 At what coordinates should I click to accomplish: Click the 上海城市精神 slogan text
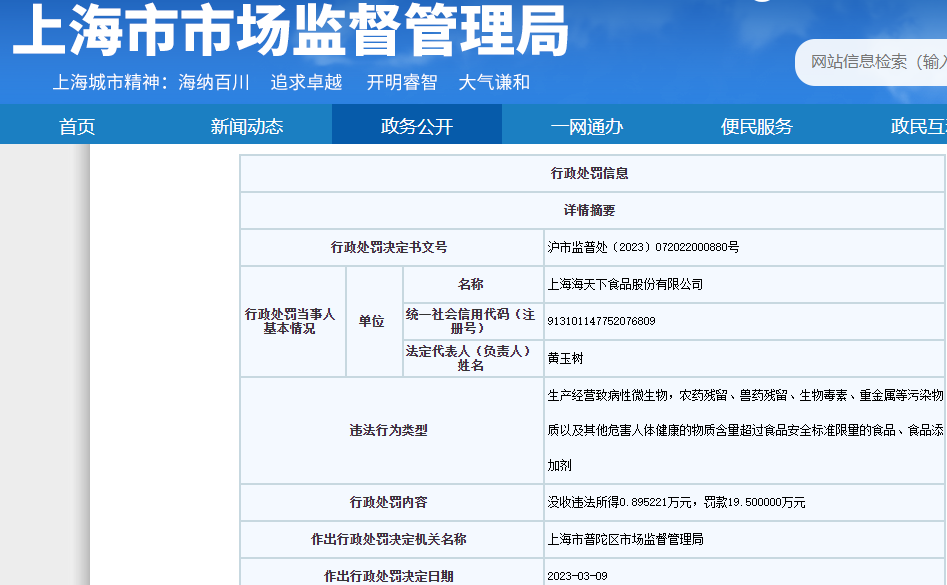point(291,82)
